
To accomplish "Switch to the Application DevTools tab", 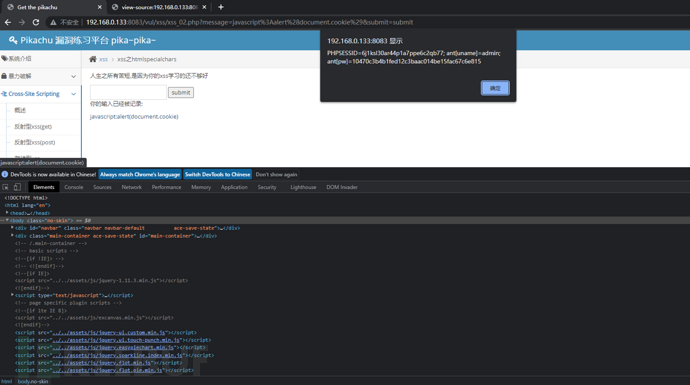I will point(234,187).
